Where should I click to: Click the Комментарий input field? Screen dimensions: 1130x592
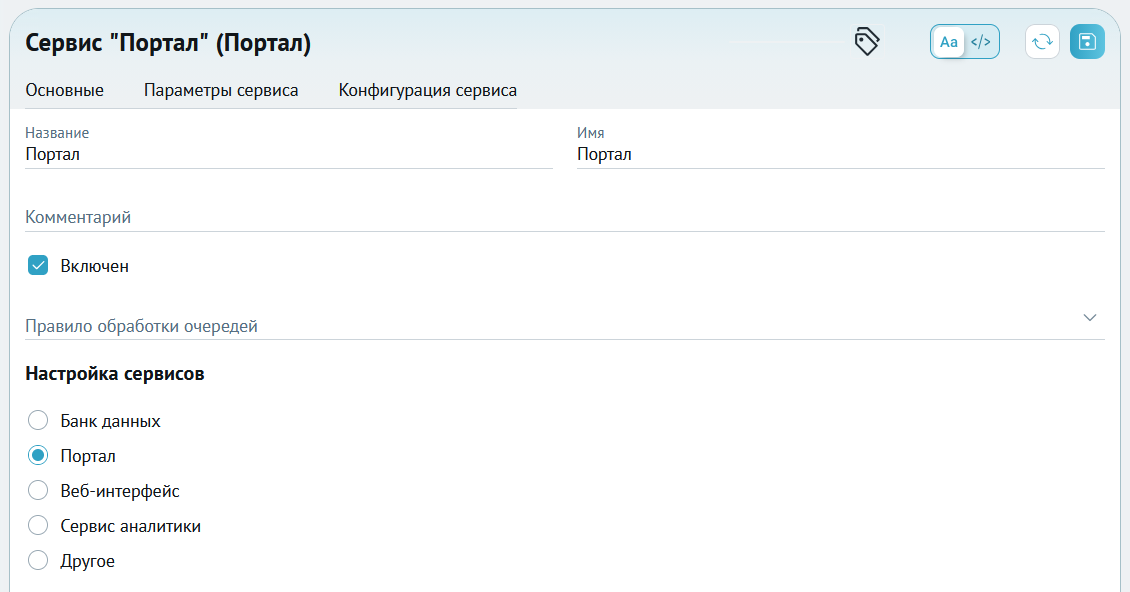pyautogui.click(x=565, y=217)
